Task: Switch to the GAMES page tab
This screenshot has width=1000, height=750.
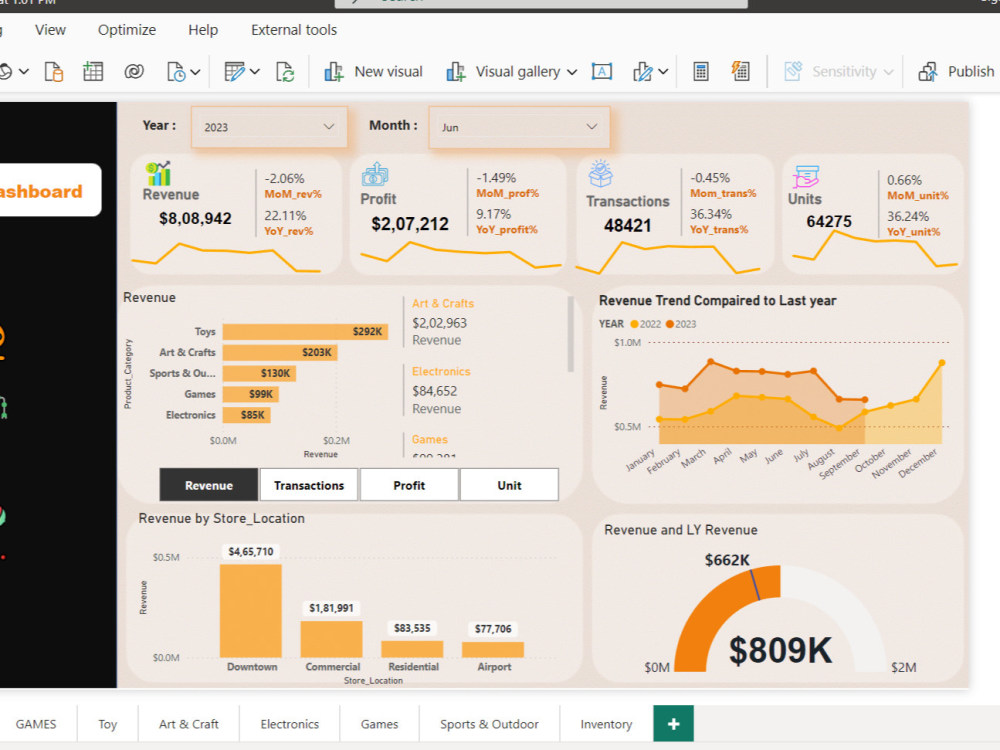Action: pyautogui.click(x=36, y=724)
